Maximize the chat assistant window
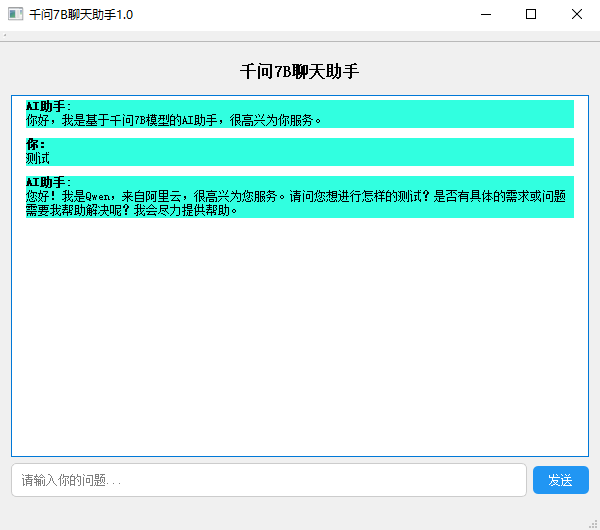The image size is (600, 530). coord(531,15)
